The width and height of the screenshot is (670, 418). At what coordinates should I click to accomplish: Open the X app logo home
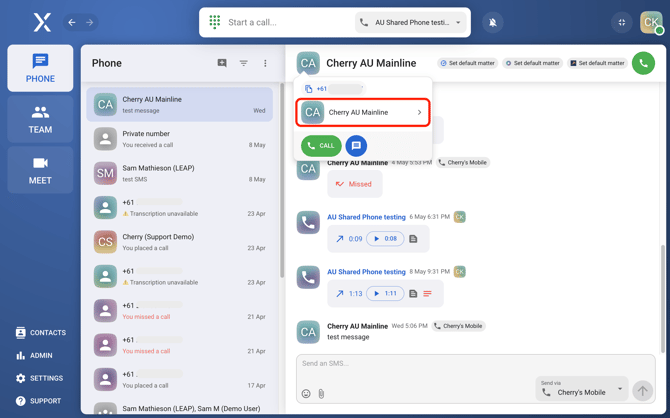(42, 22)
